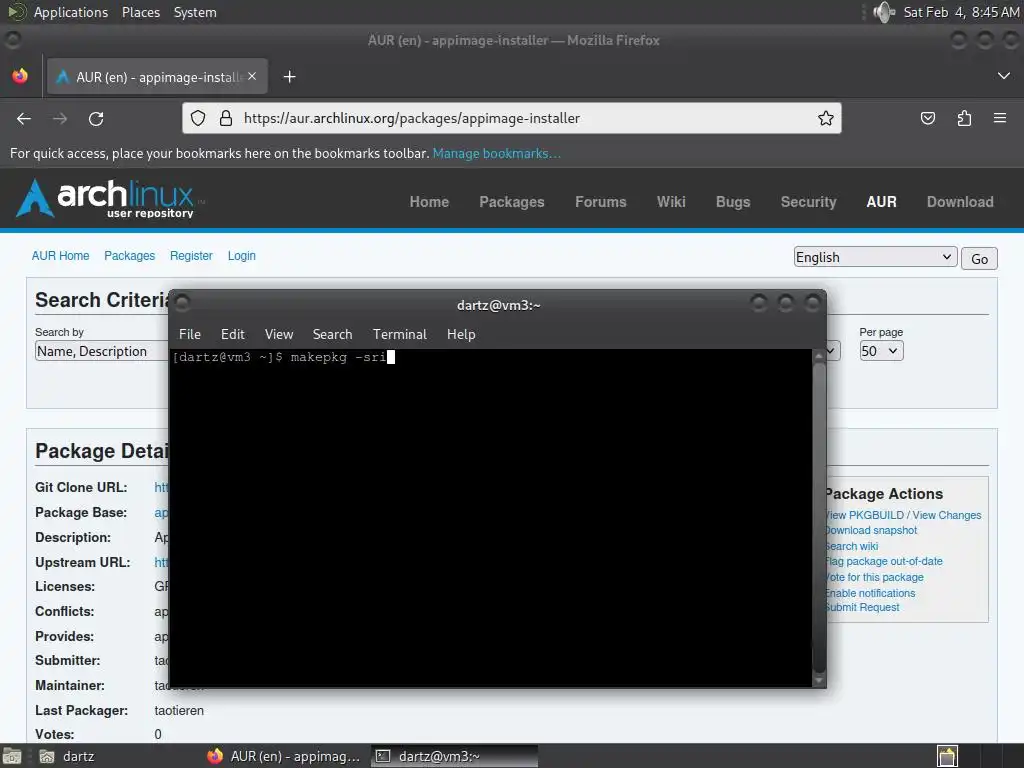Switch to AUR Firefox window in taskbar
The width and height of the screenshot is (1024, 768).
(x=283, y=756)
